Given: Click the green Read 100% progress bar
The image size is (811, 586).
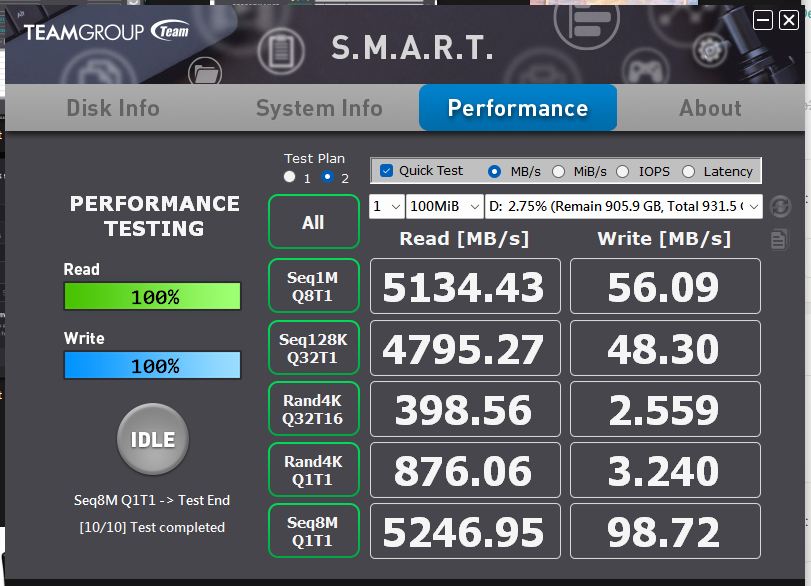Looking at the screenshot, I should 153,296.
